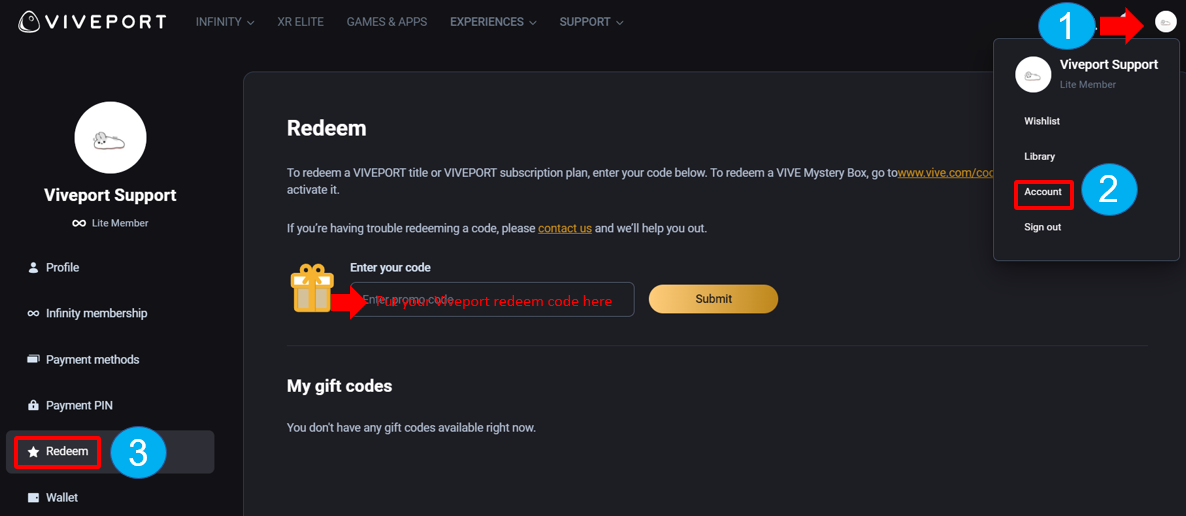Go to GAMES & APPS
The image size is (1186, 516).
click(387, 22)
